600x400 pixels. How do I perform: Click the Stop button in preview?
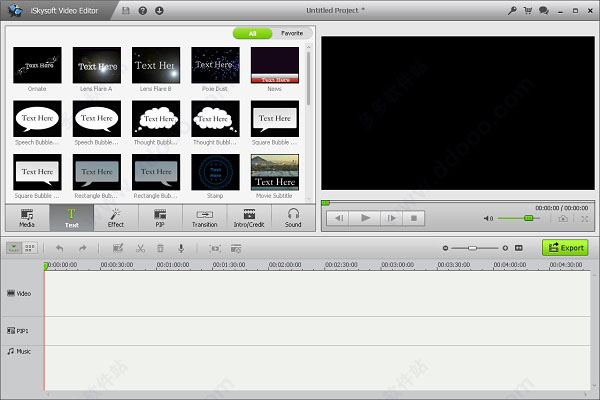click(414, 218)
